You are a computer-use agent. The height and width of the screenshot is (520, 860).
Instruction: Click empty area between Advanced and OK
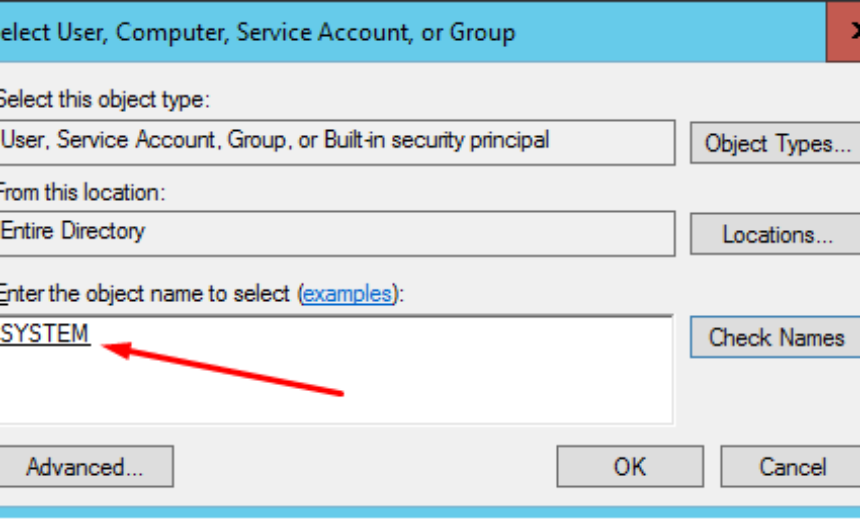(x=365, y=467)
